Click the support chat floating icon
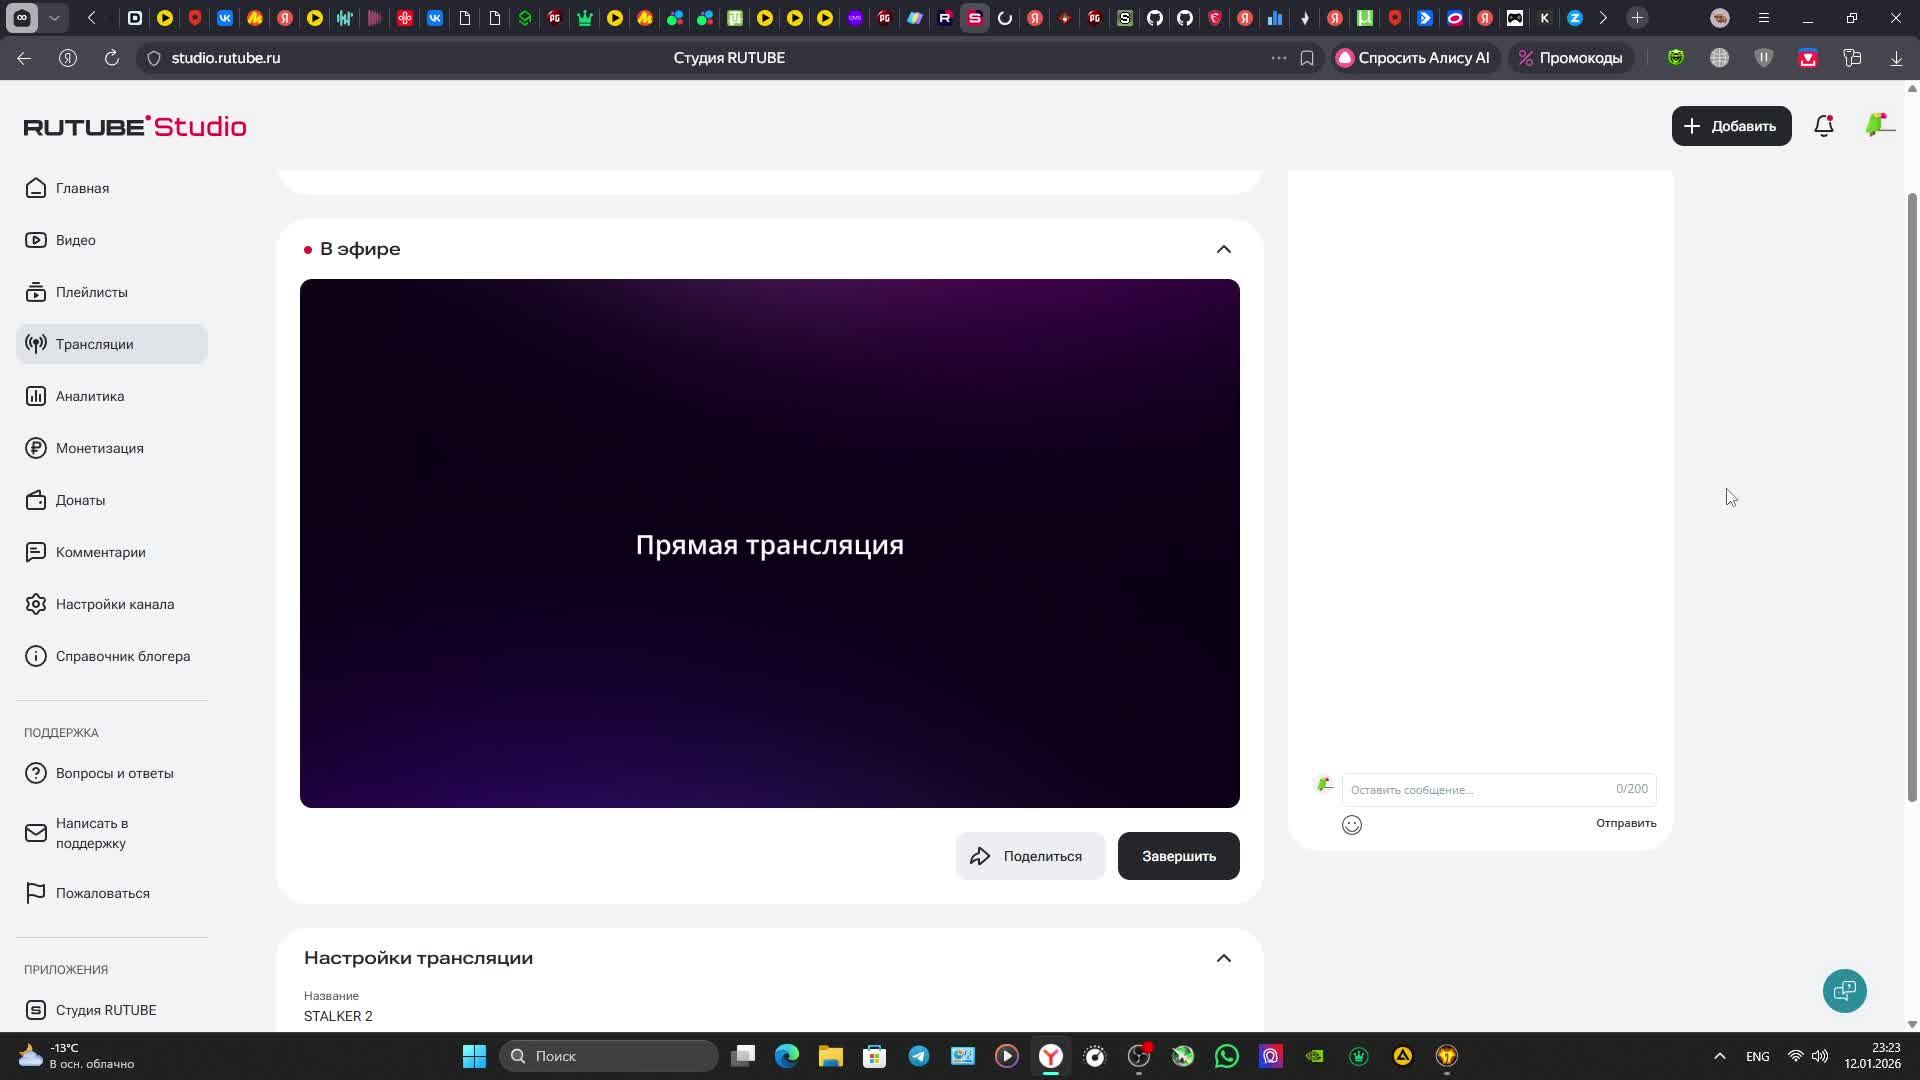1920x1080 pixels. click(x=1844, y=991)
